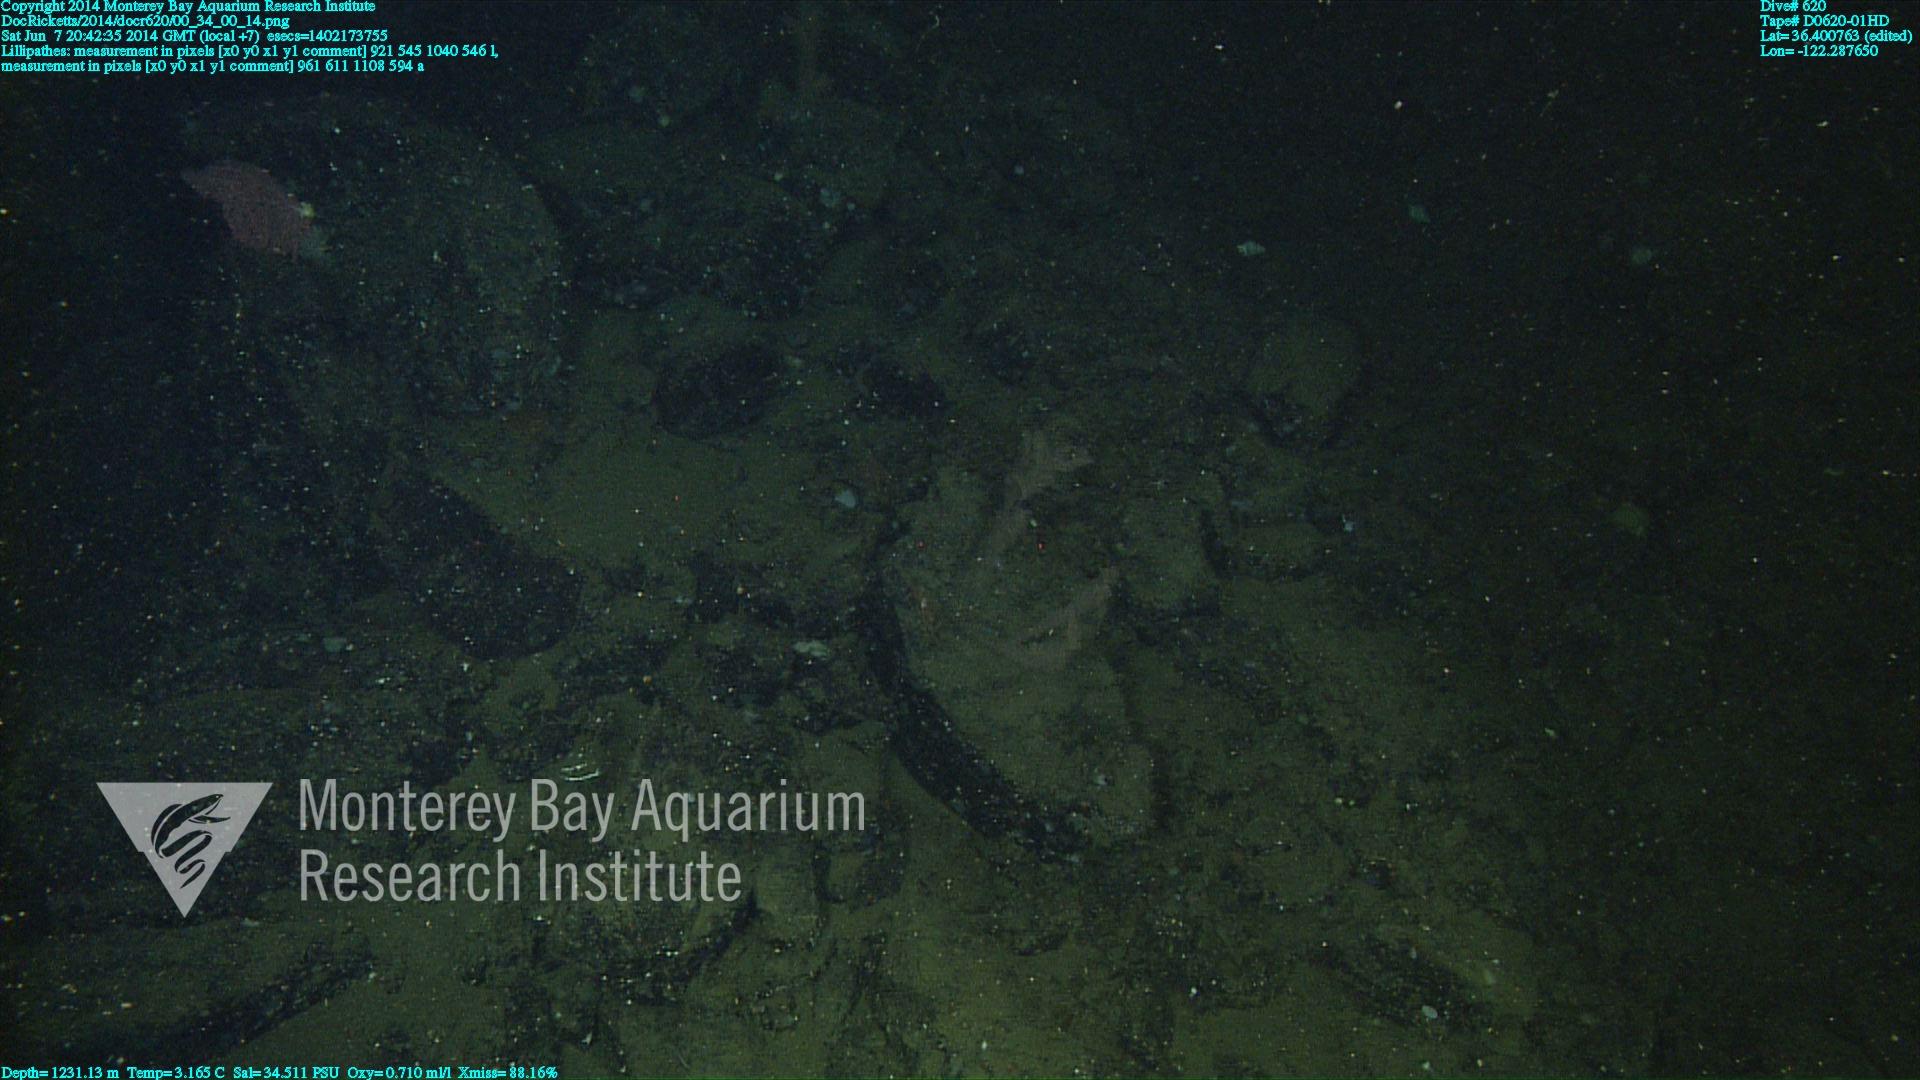This screenshot has height=1080, width=1920.
Task: Click the Xmiss= 88.16% readout
Action: click(x=507, y=1072)
